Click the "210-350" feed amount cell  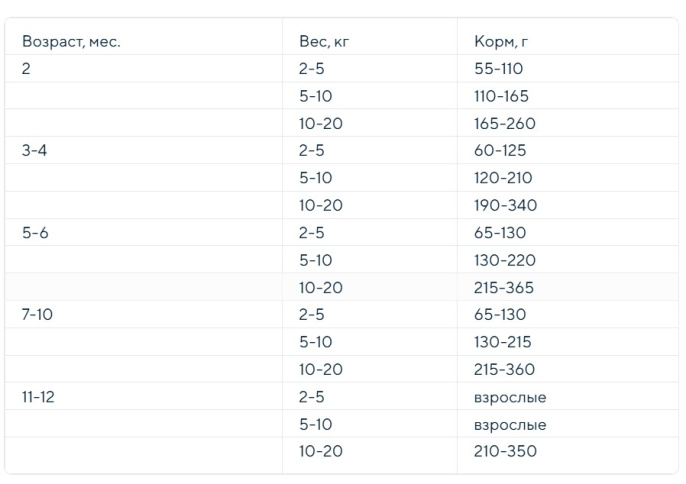pos(505,452)
